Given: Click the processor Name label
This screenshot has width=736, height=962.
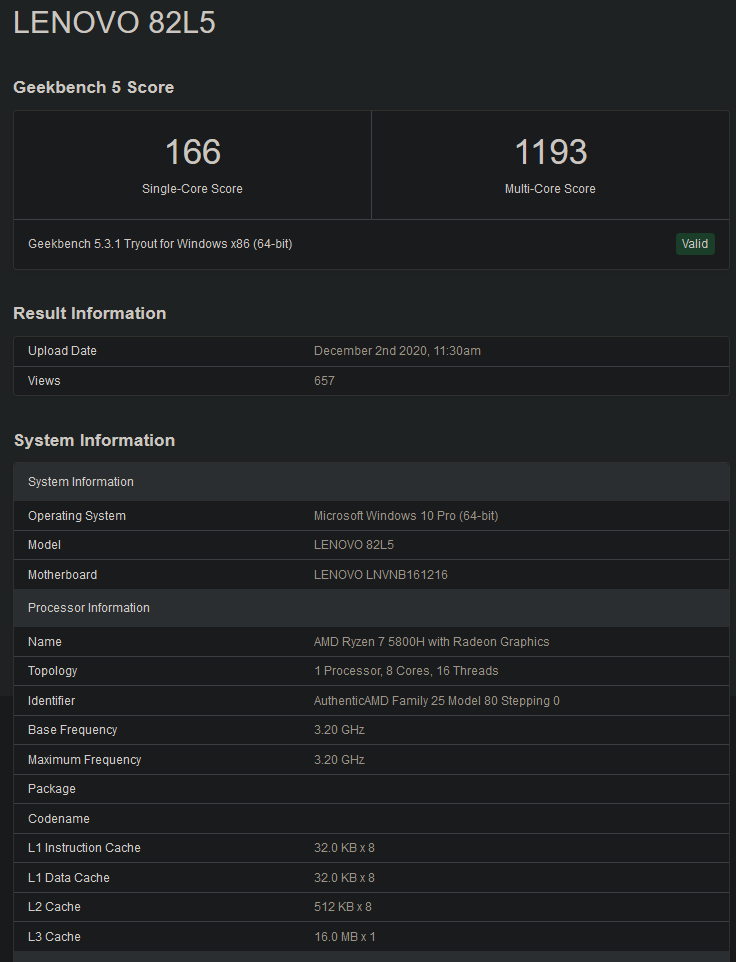Looking at the screenshot, I should coord(45,642).
